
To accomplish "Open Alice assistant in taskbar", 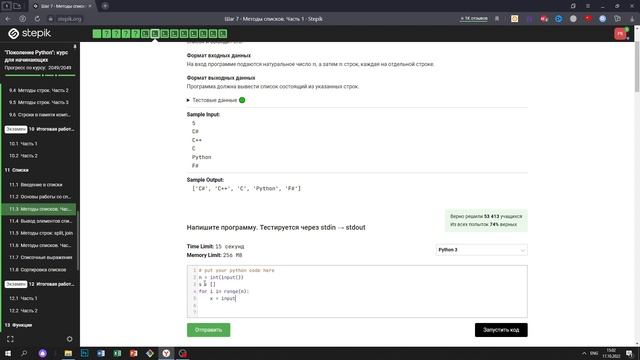I will (x=42, y=353).
